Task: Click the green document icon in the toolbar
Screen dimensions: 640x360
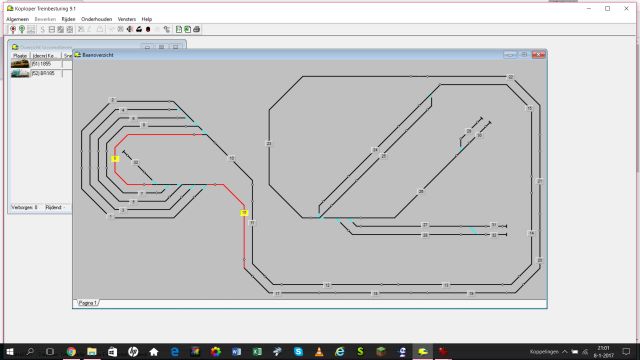Action: [x=187, y=29]
